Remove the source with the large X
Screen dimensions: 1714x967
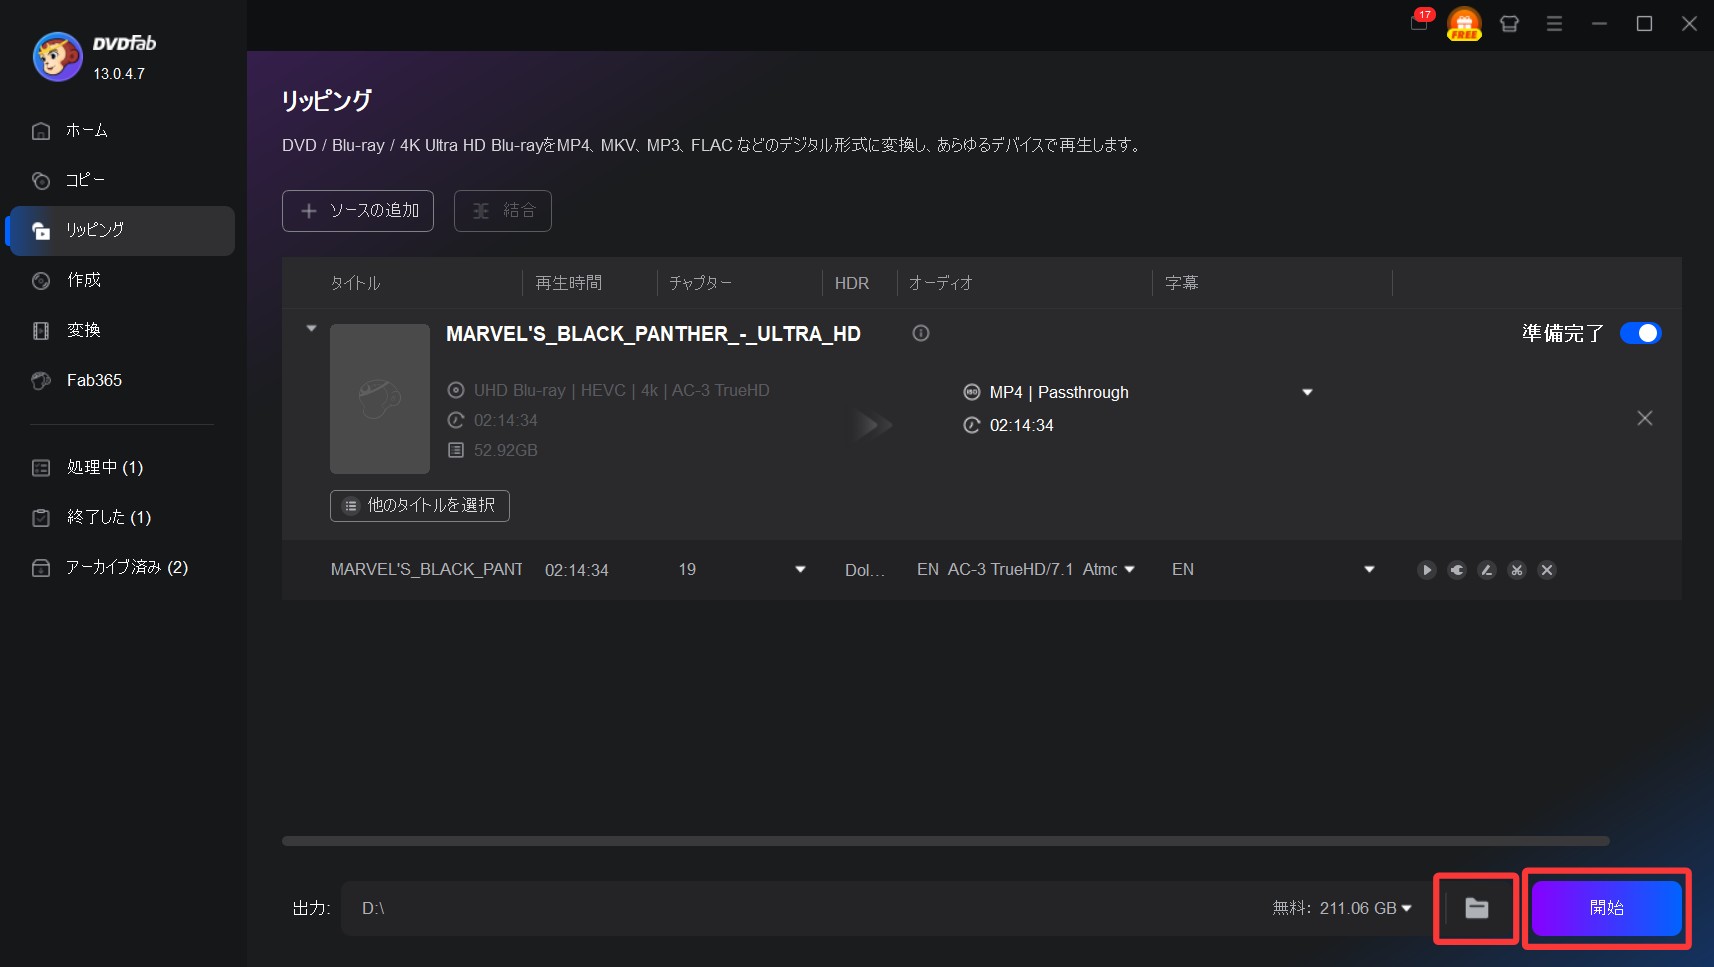coord(1645,418)
